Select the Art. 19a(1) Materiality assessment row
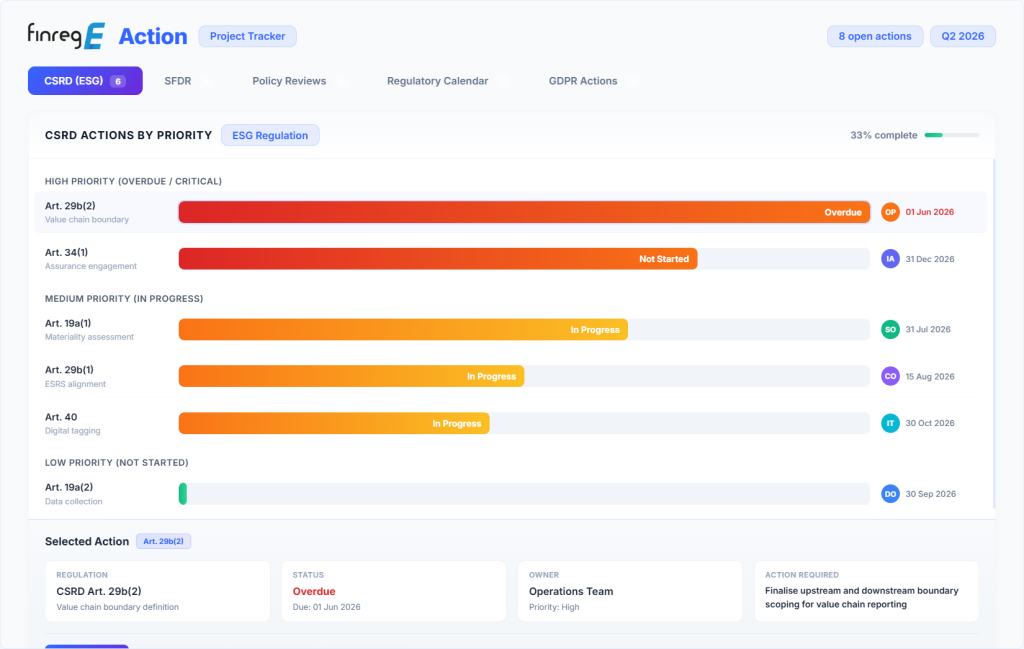The image size is (1024, 649). [511, 330]
